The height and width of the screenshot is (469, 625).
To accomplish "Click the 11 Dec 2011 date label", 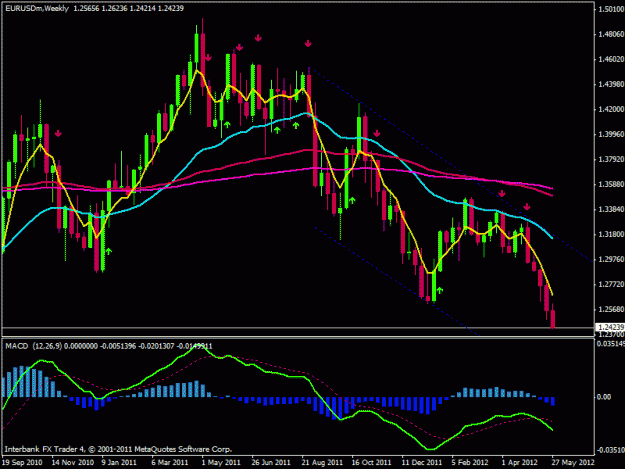I will (x=422, y=463).
